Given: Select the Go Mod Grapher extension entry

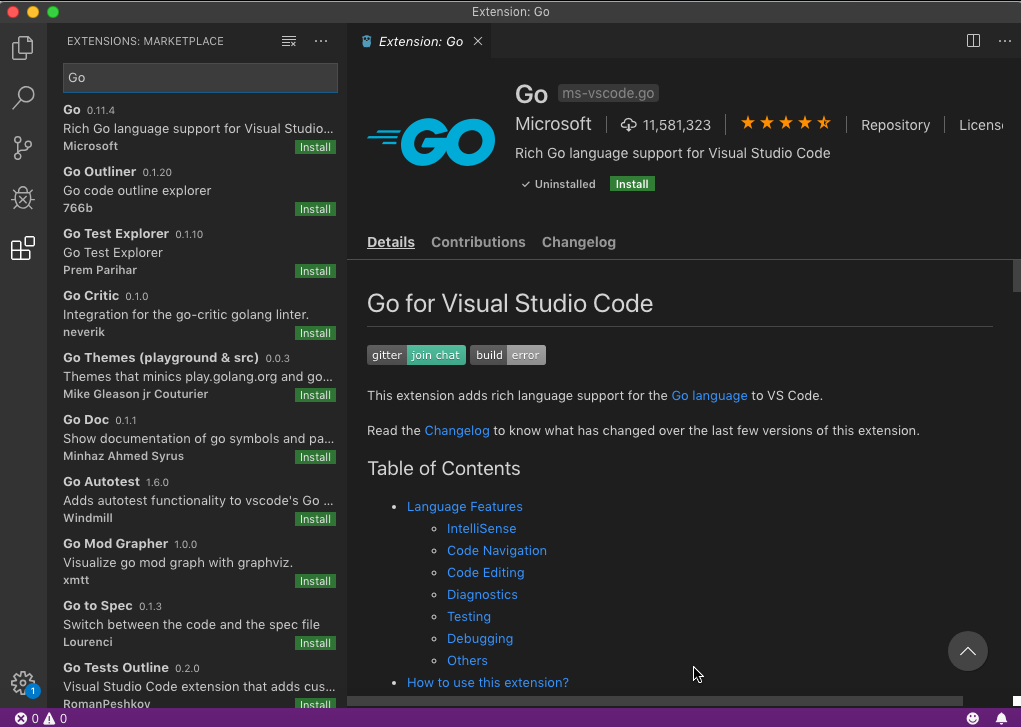Looking at the screenshot, I should click(199, 562).
